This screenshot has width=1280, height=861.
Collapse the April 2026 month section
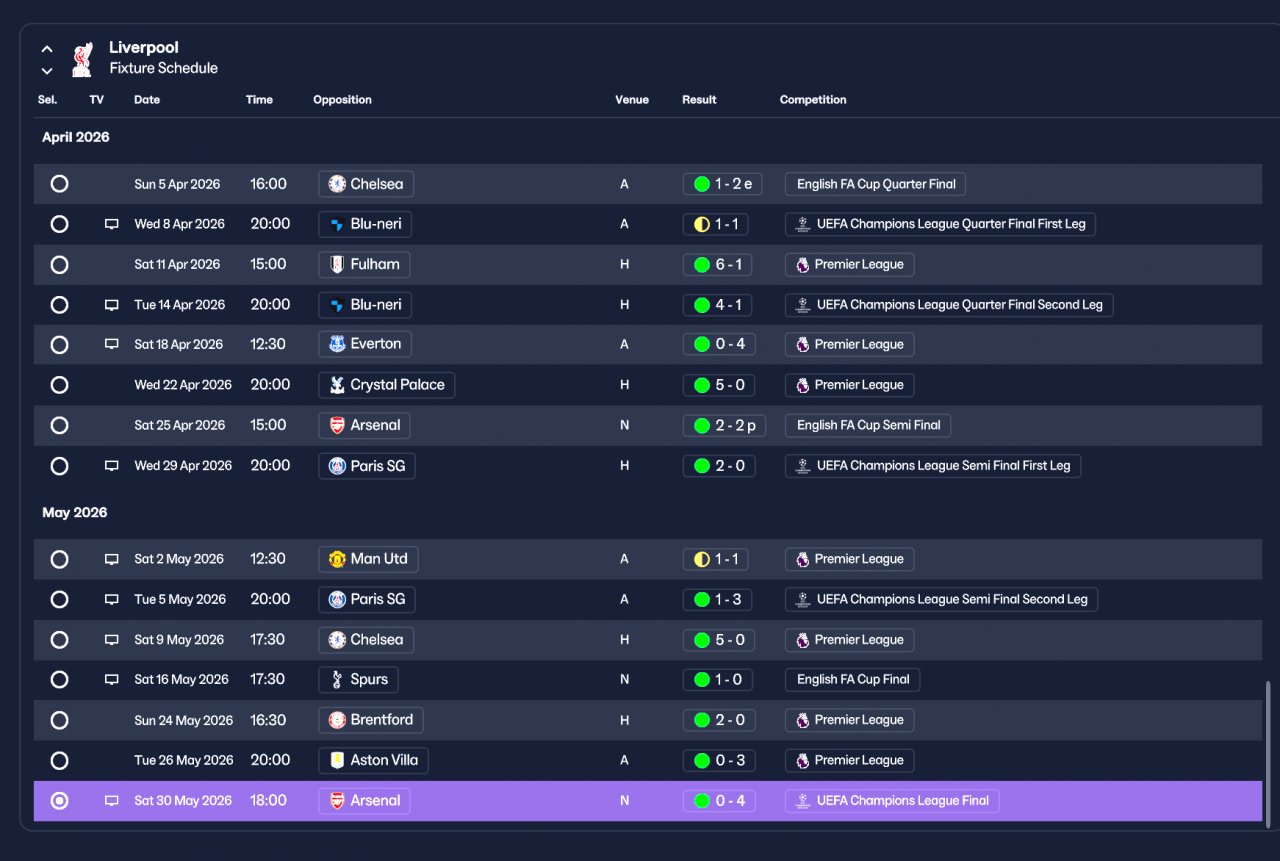[x=76, y=138]
